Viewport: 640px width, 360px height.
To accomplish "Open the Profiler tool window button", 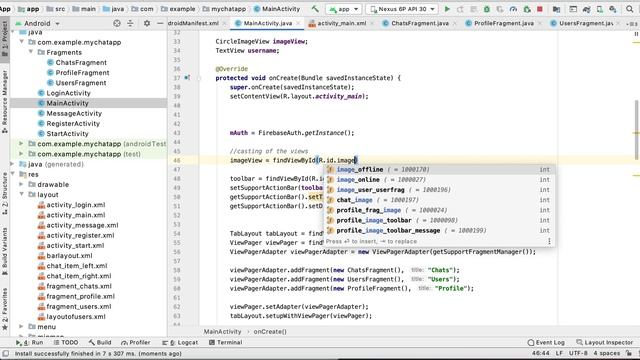I will pyautogui.click(x=136, y=342).
